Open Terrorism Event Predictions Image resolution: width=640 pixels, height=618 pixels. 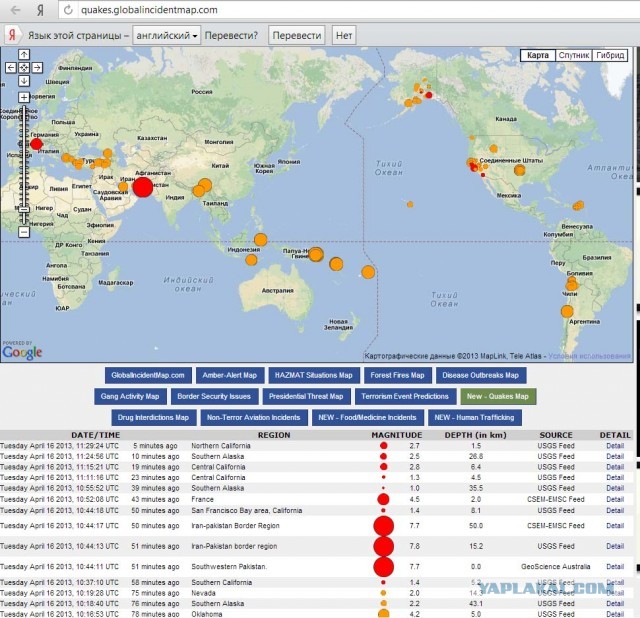pyautogui.click(x=405, y=396)
